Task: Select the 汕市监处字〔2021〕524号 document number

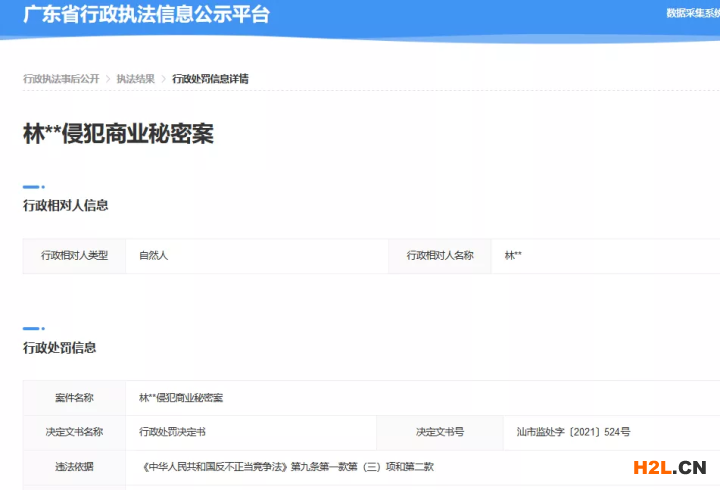Action: point(574,432)
